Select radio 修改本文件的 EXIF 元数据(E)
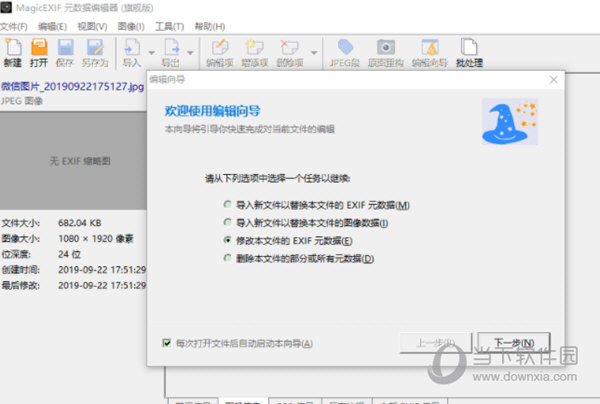600x404 pixels. [228, 240]
